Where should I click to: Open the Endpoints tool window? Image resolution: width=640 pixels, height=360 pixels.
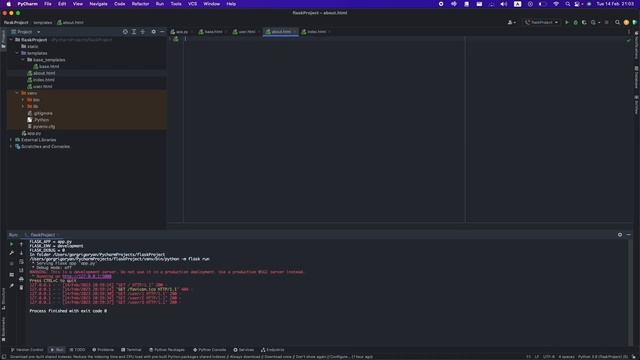(273, 350)
